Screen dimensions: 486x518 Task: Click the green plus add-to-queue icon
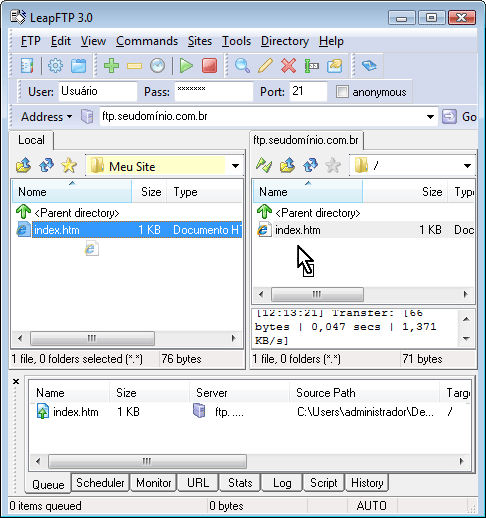coord(111,65)
